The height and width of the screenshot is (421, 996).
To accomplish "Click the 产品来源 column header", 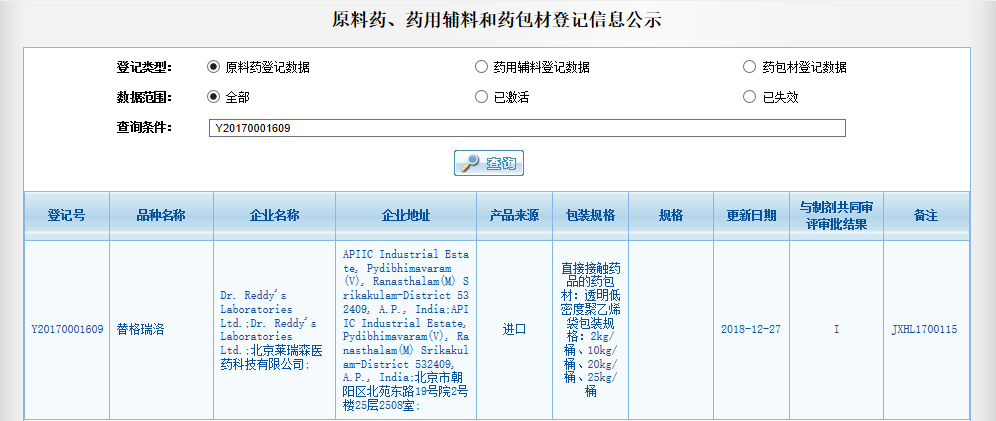I will pos(515,216).
